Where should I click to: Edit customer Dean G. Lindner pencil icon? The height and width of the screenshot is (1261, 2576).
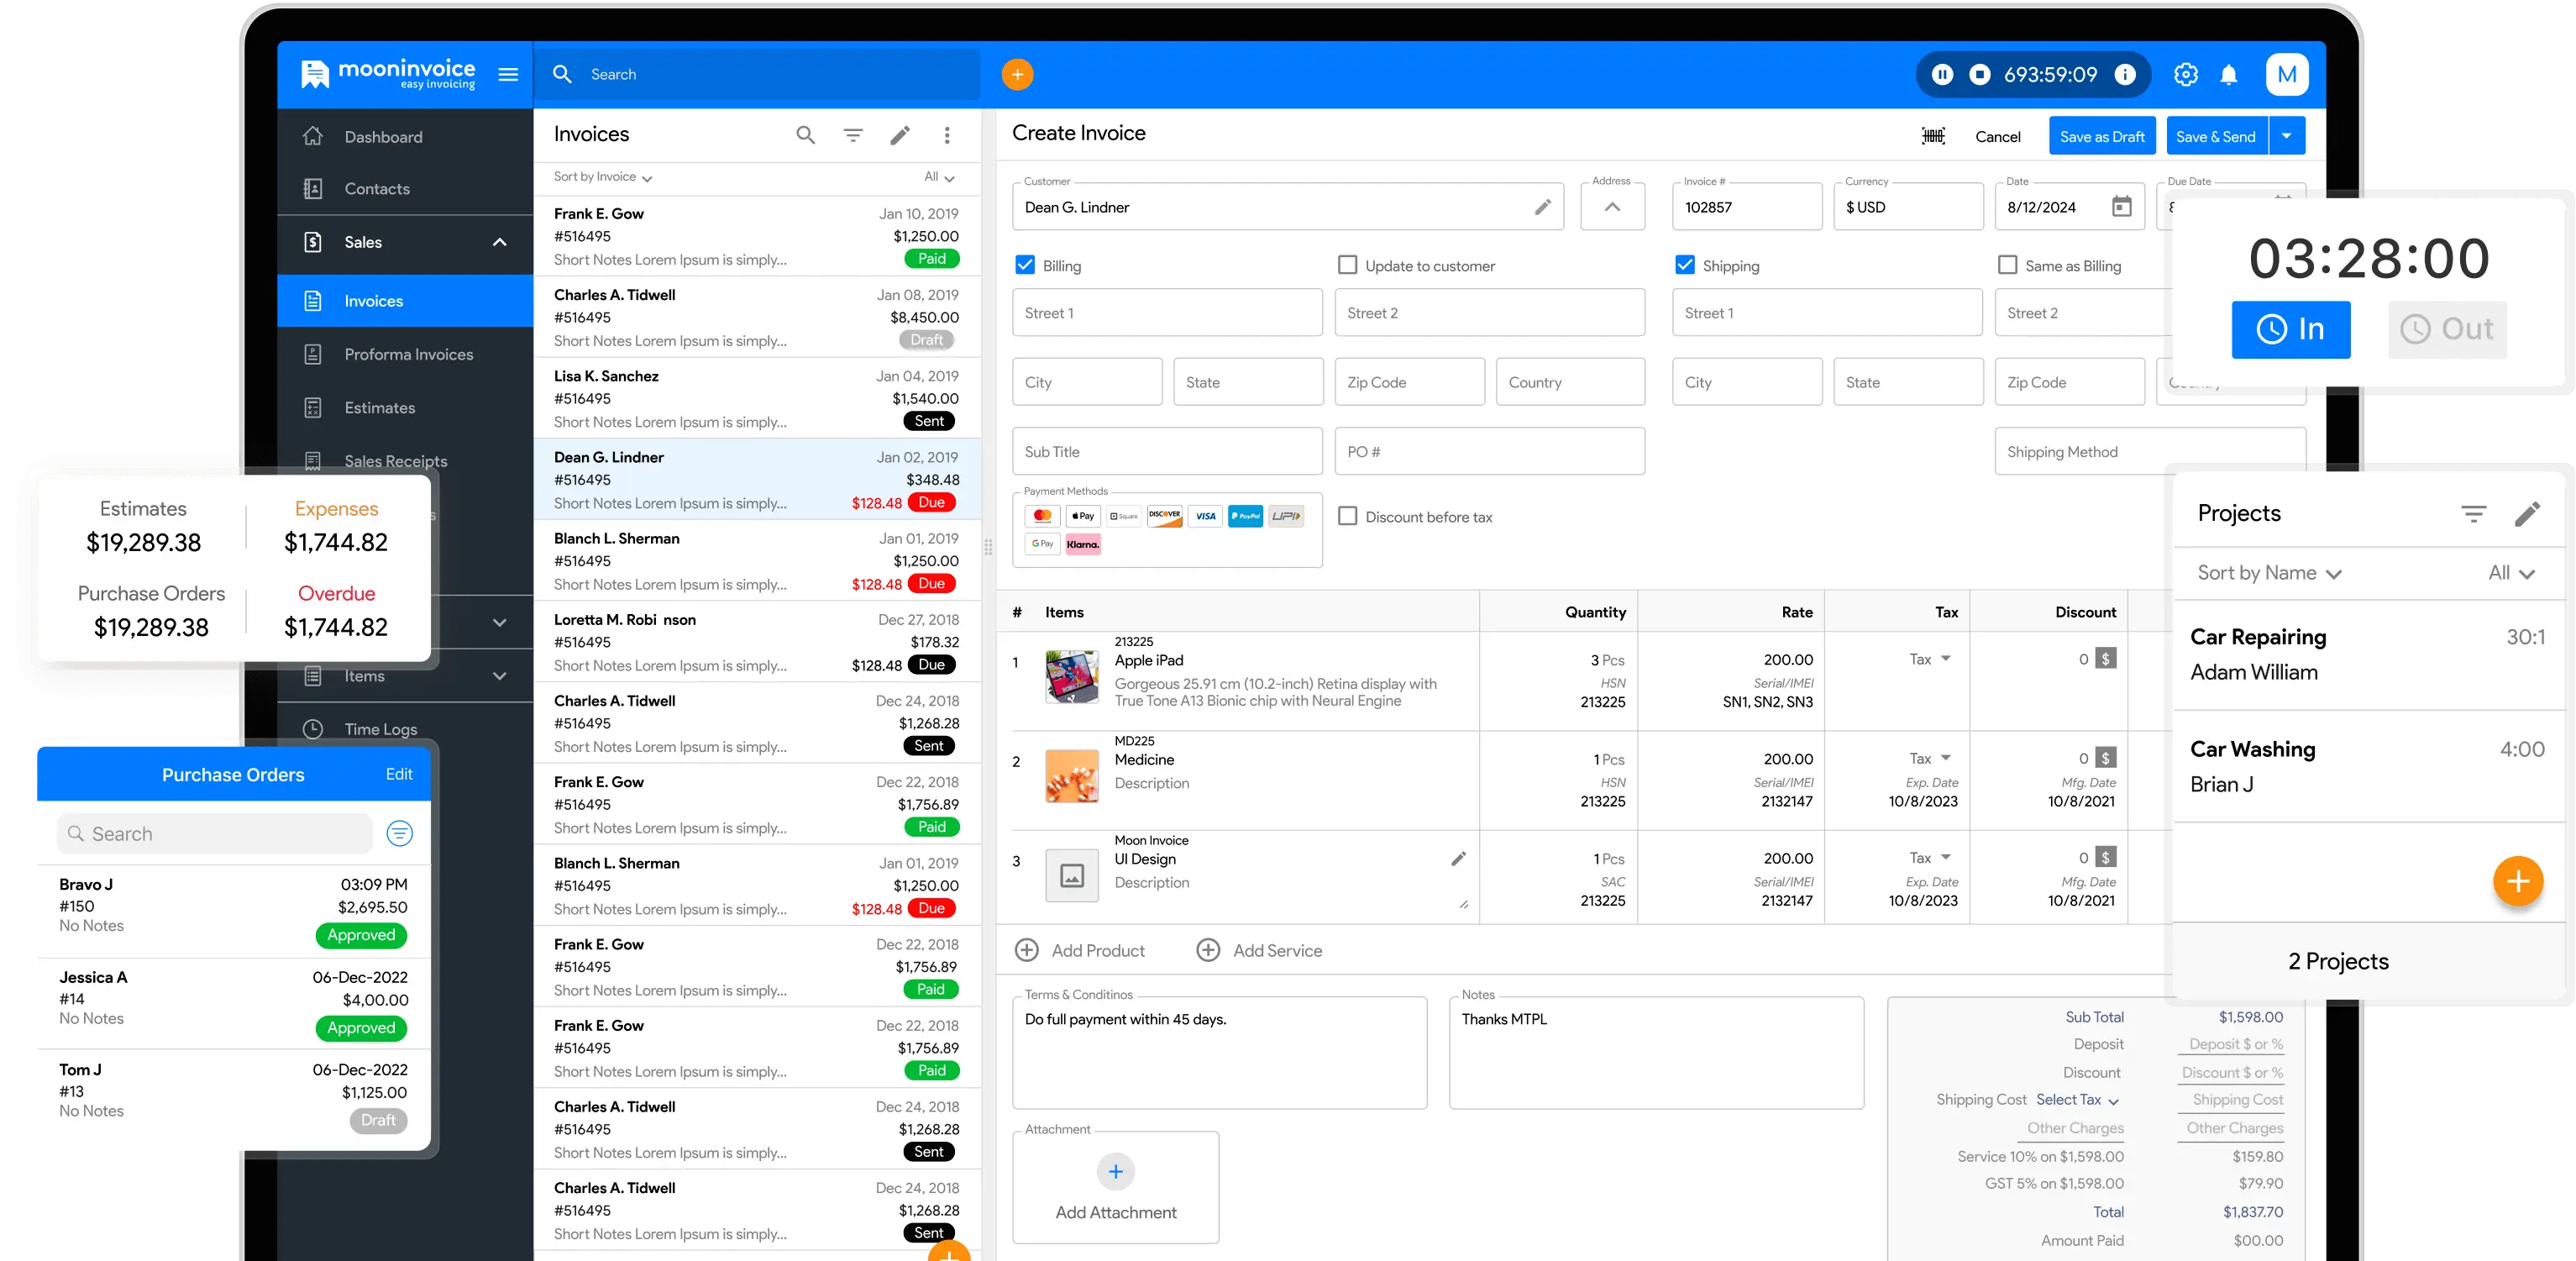[x=1542, y=207]
